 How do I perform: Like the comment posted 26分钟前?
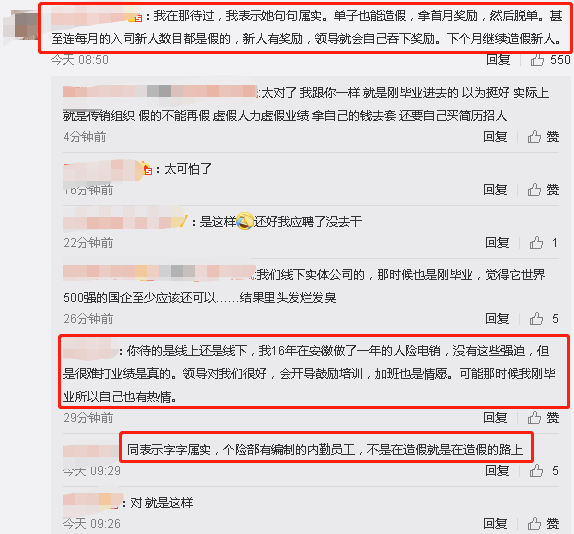[x=536, y=319]
